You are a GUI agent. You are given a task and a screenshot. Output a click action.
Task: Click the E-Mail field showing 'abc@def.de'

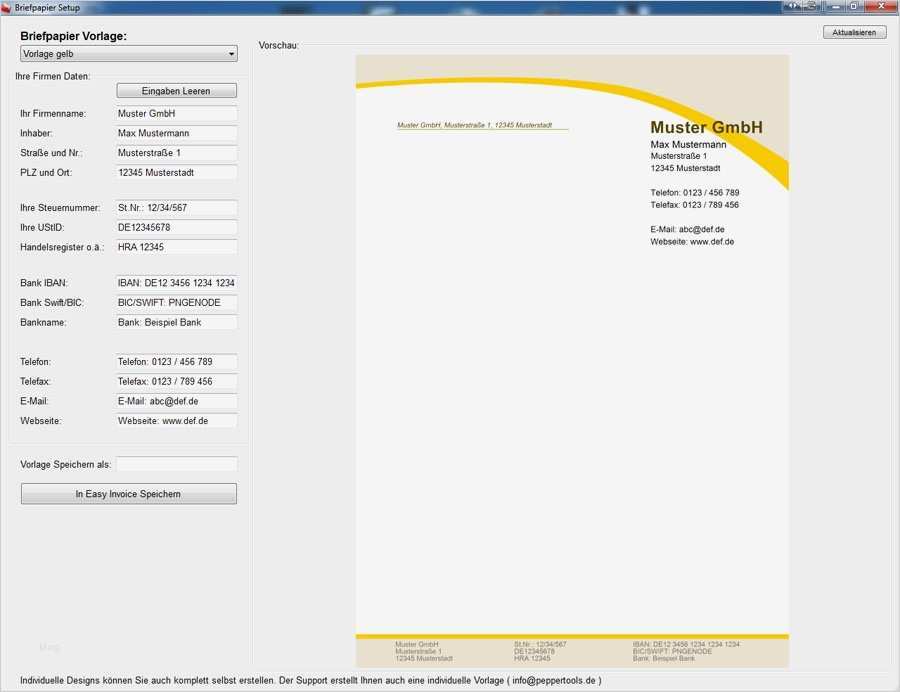click(176, 401)
